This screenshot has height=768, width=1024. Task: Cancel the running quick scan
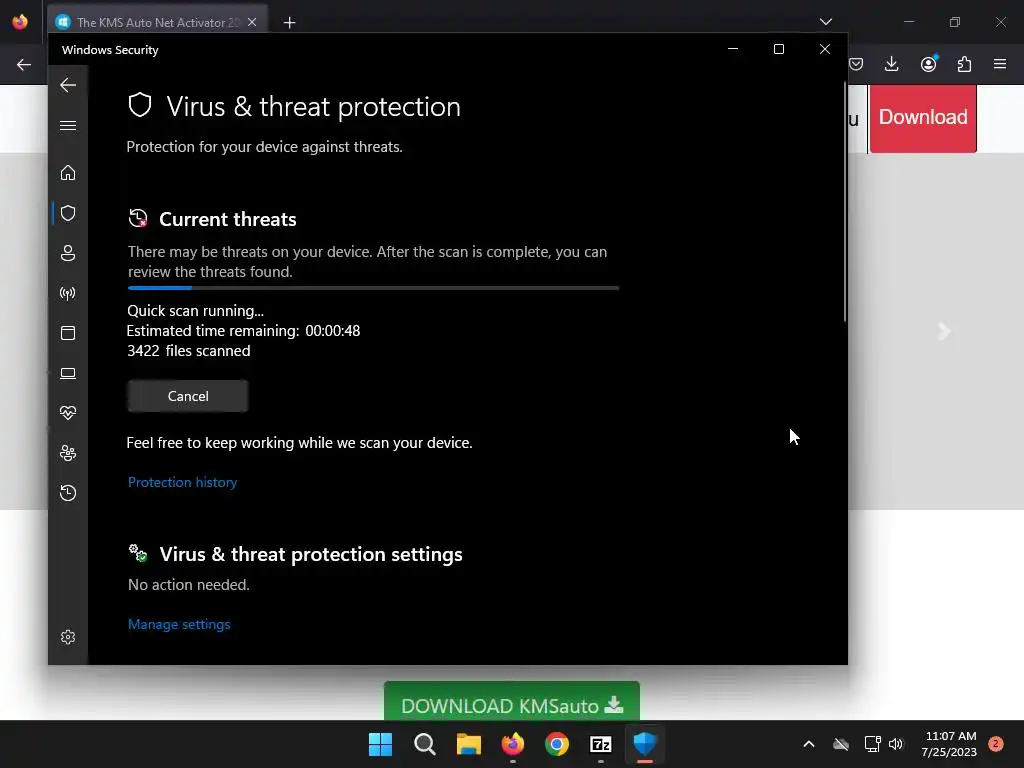(188, 396)
